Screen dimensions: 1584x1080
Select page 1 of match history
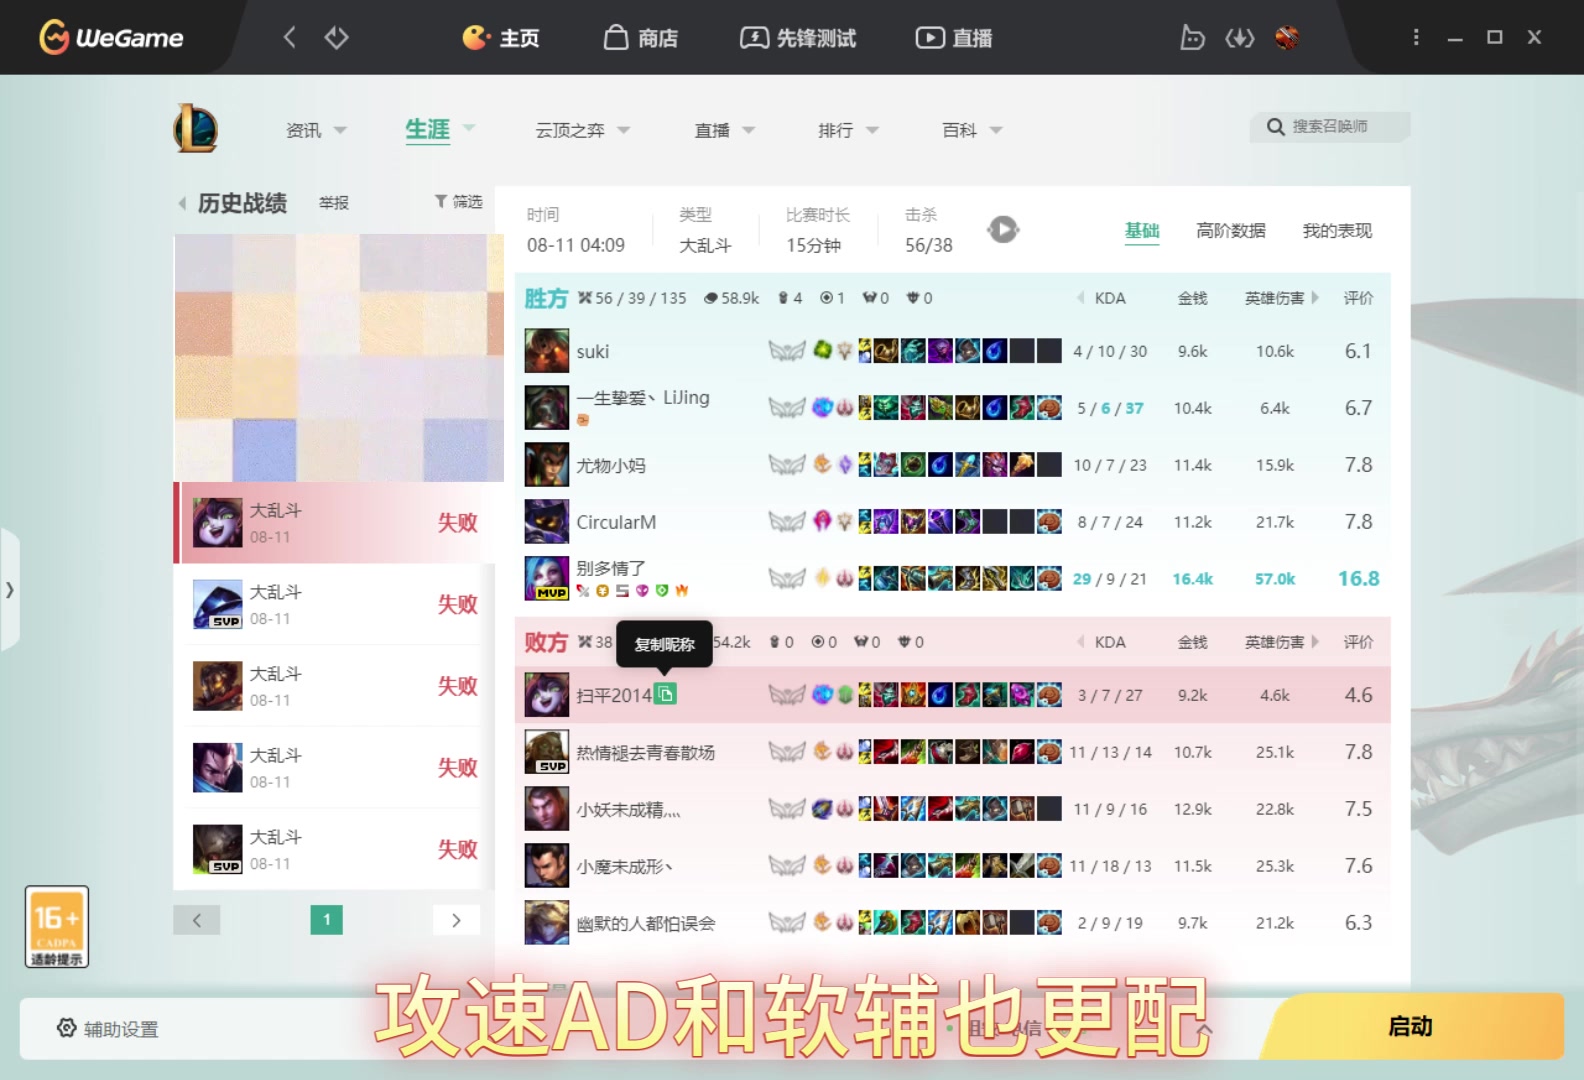pyautogui.click(x=327, y=920)
